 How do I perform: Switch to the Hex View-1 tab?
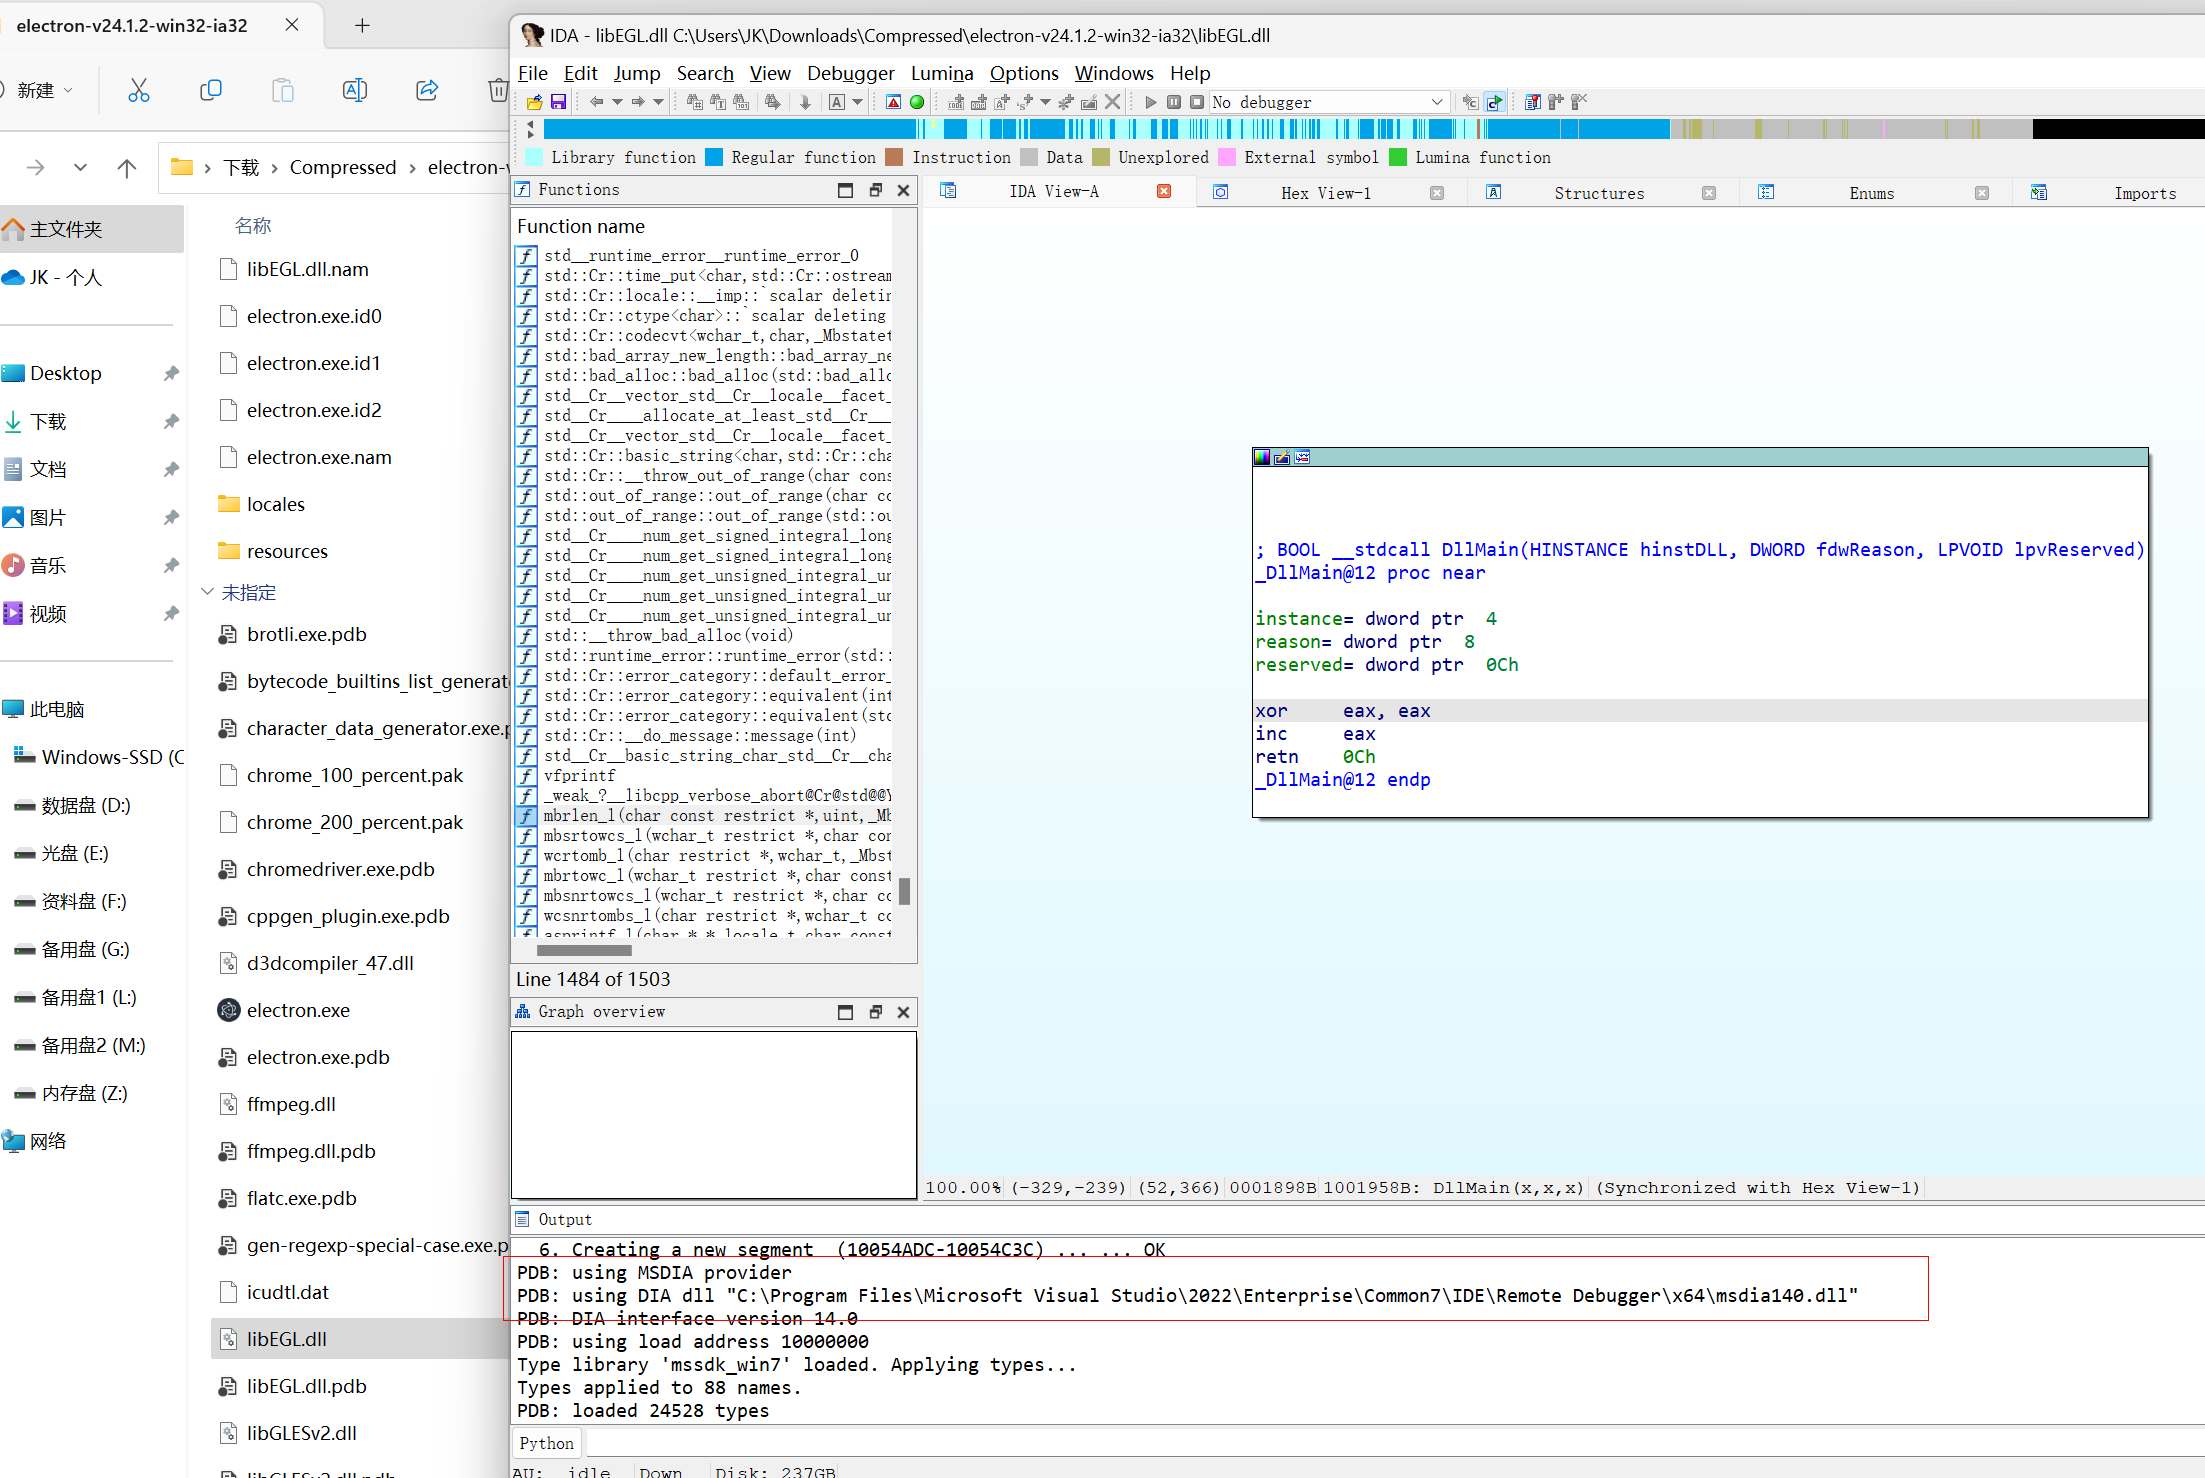point(1325,193)
